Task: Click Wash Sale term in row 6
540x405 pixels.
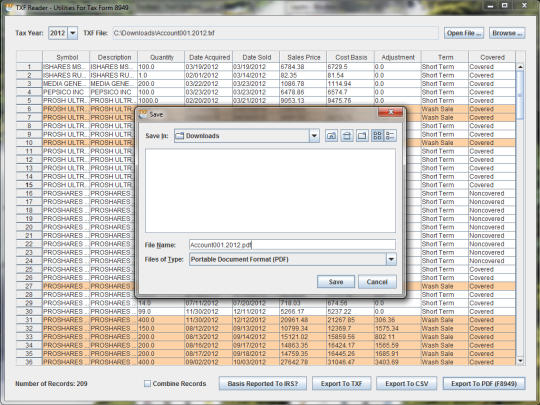Action: pos(445,109)
